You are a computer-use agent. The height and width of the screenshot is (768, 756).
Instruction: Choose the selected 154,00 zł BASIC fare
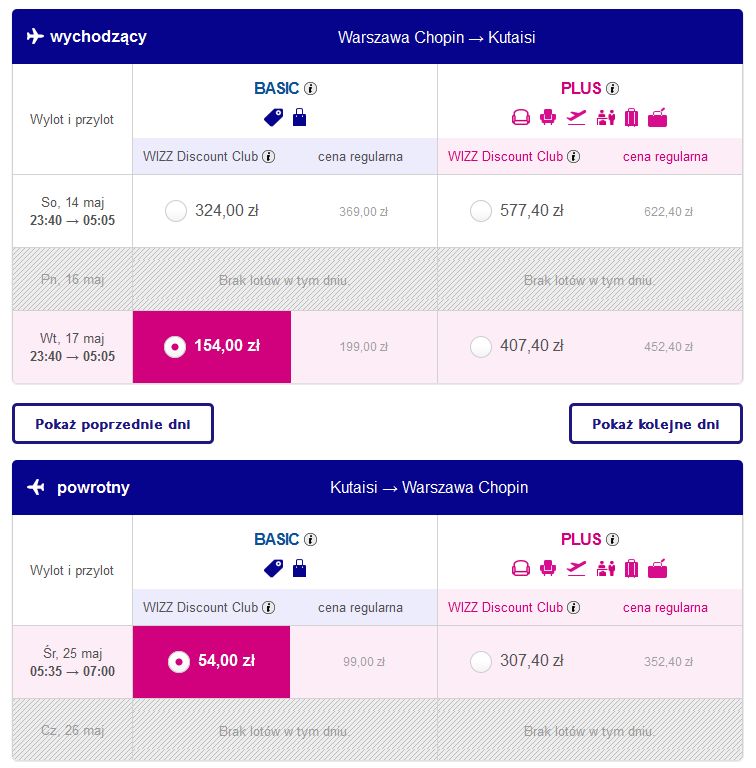pos(212,347)
